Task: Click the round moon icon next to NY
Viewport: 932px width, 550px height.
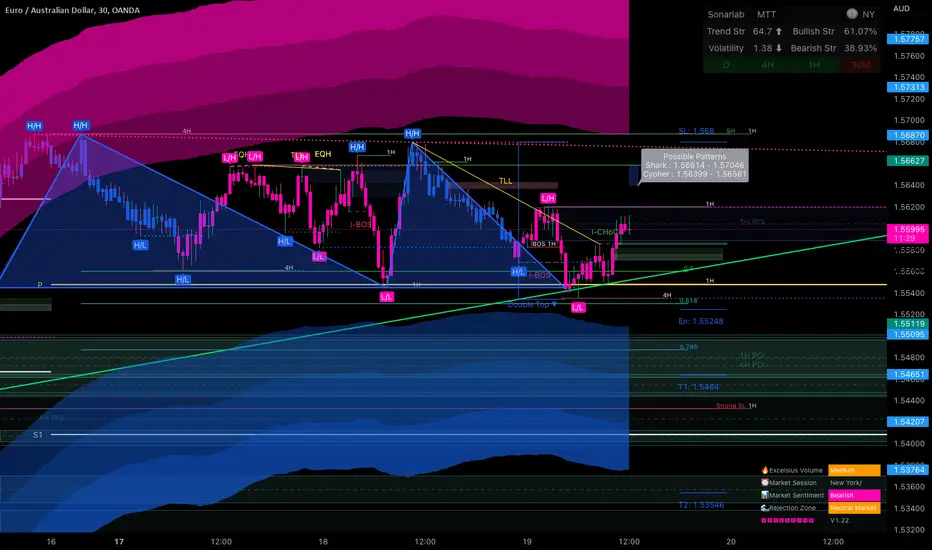Action: pyautogui.click(x=852, y=14)
